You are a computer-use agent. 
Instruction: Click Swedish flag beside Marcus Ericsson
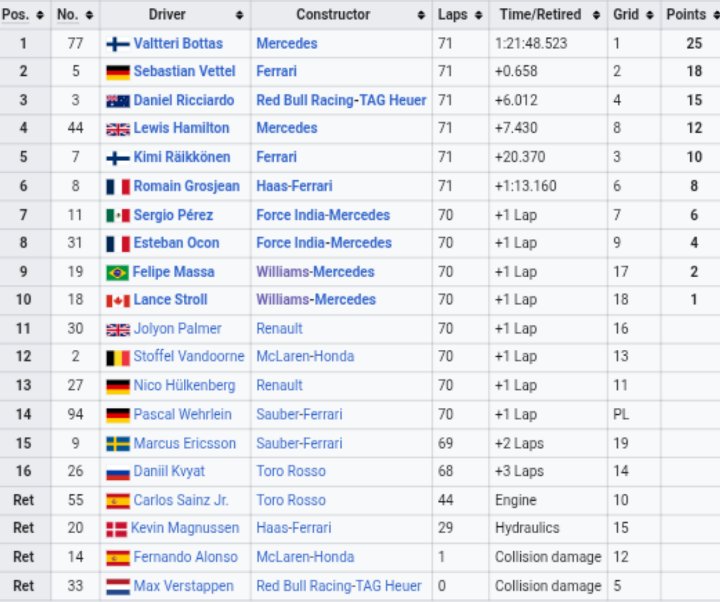tap(118, 444)
